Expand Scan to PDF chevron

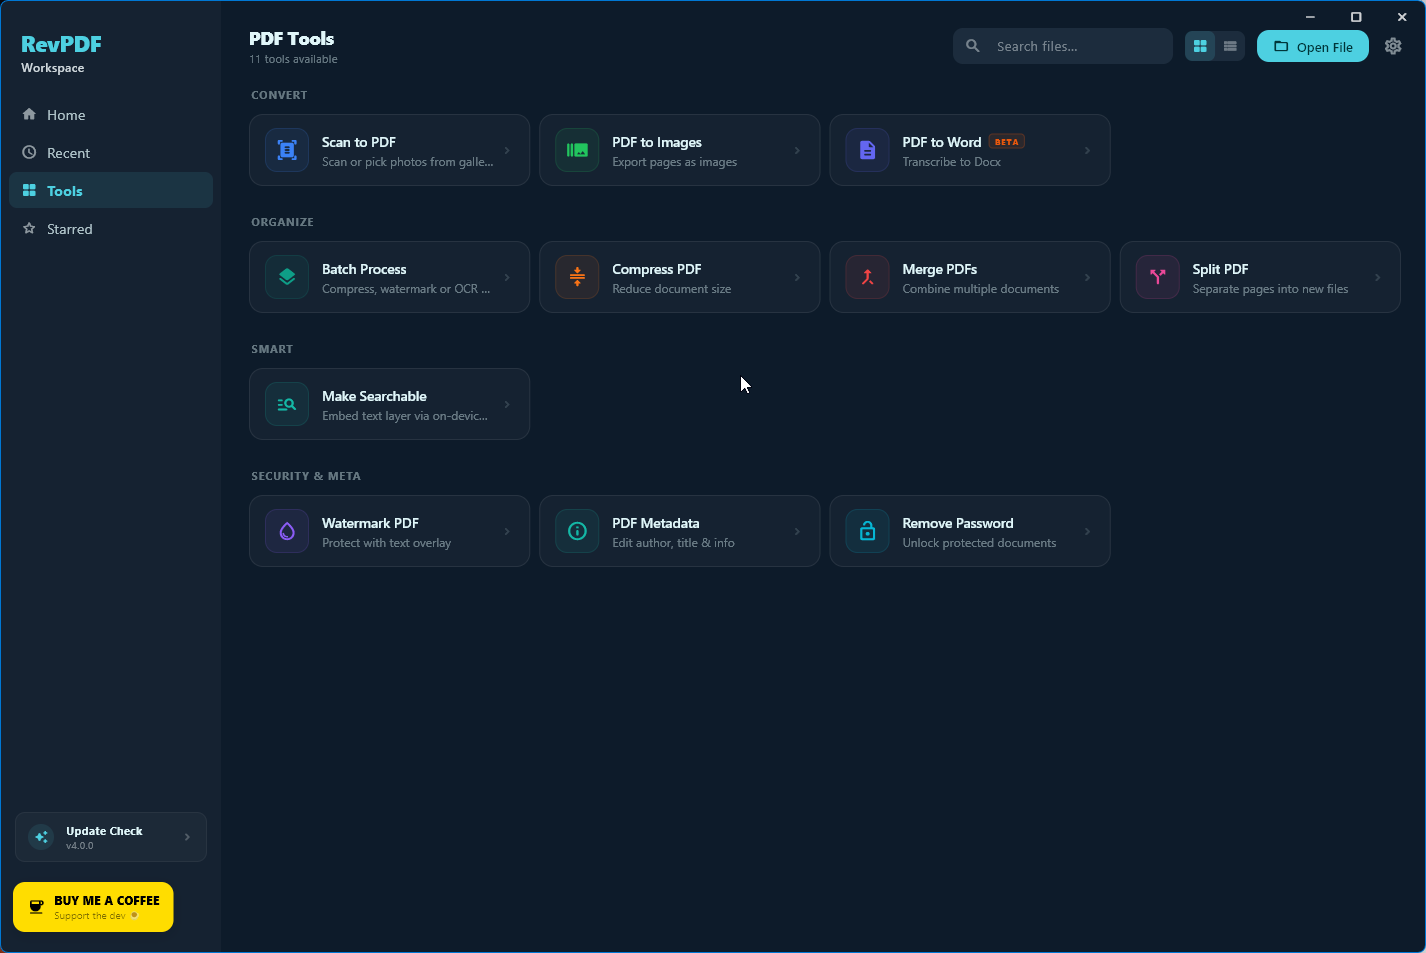[x=507, y=150]
